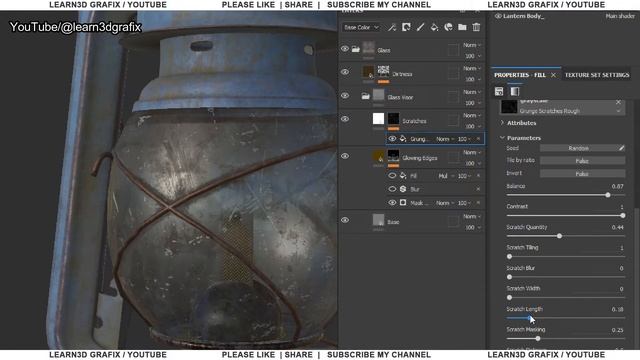Toggle visibility of the Mask effect
Image resolution: width=640 pixels, height=360 pixels.
392,202
